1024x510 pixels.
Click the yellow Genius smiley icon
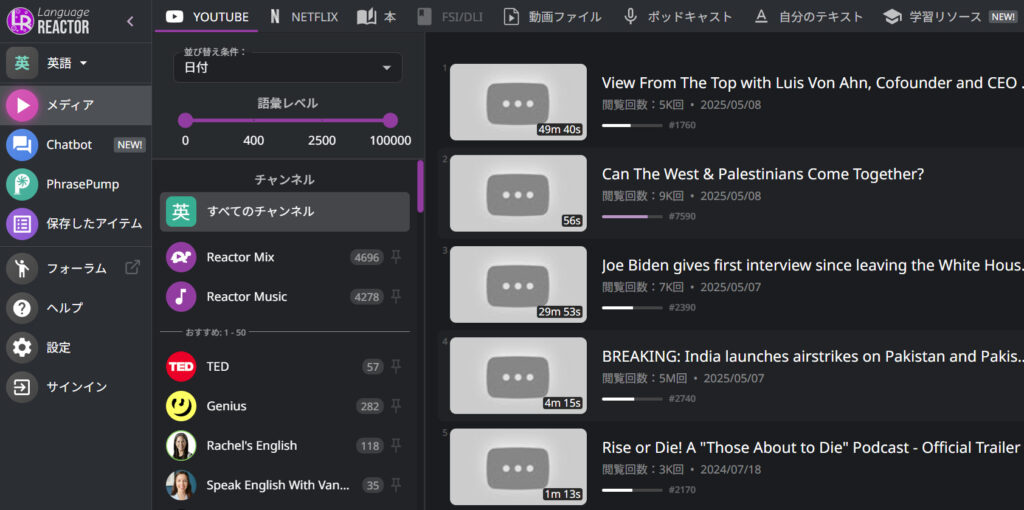click(181, 406)
